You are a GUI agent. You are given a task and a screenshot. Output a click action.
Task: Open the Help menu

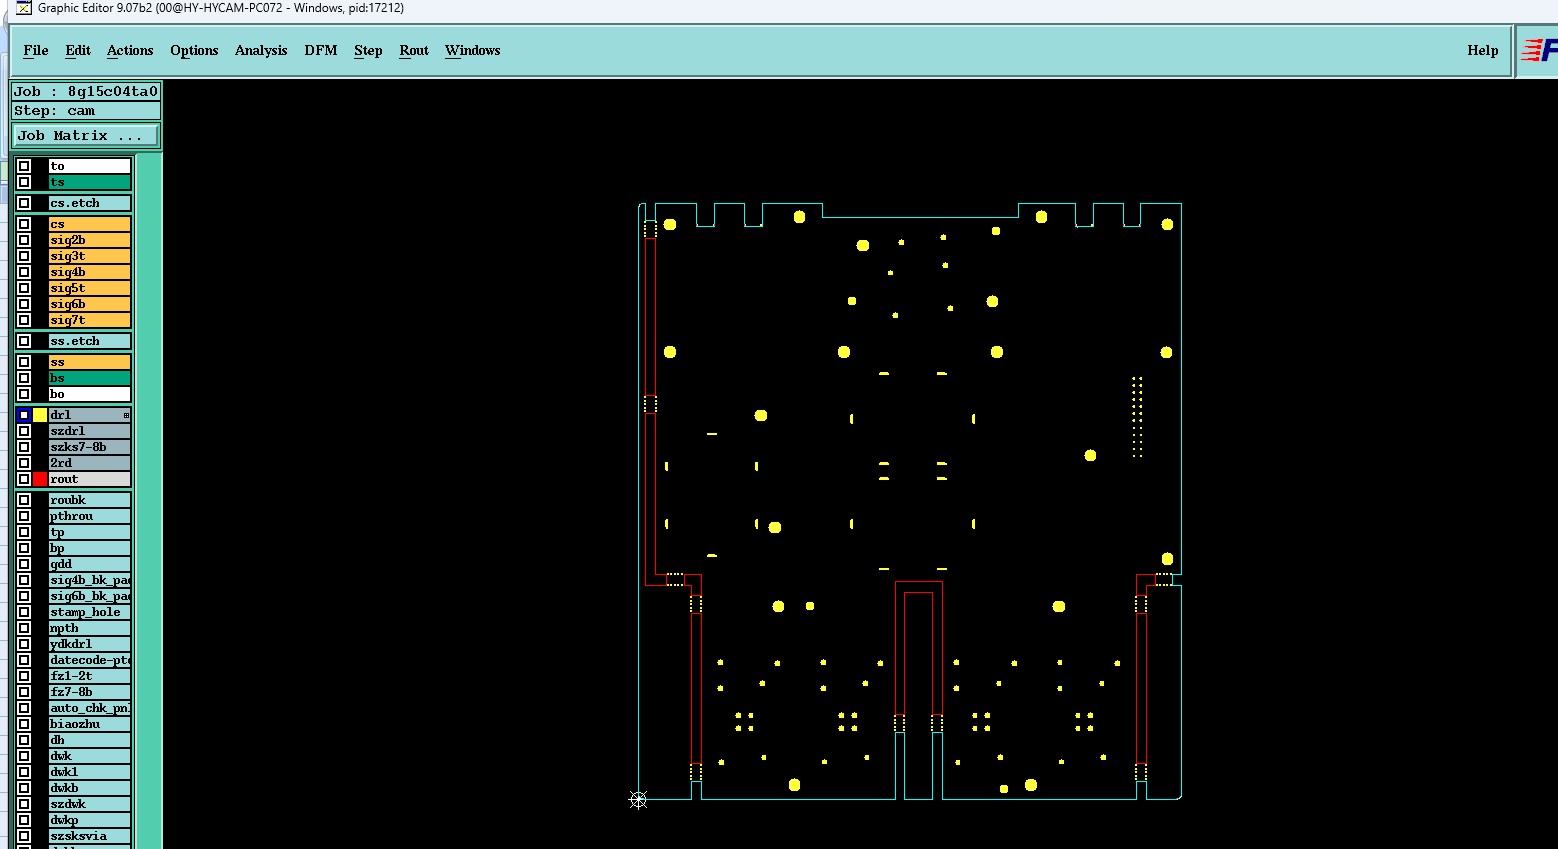(x=1483, y=51)
